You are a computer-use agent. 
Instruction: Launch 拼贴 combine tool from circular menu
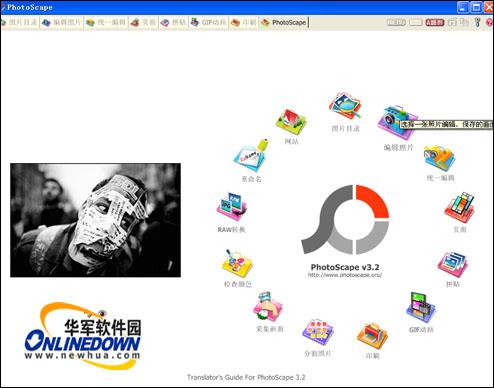453,265
